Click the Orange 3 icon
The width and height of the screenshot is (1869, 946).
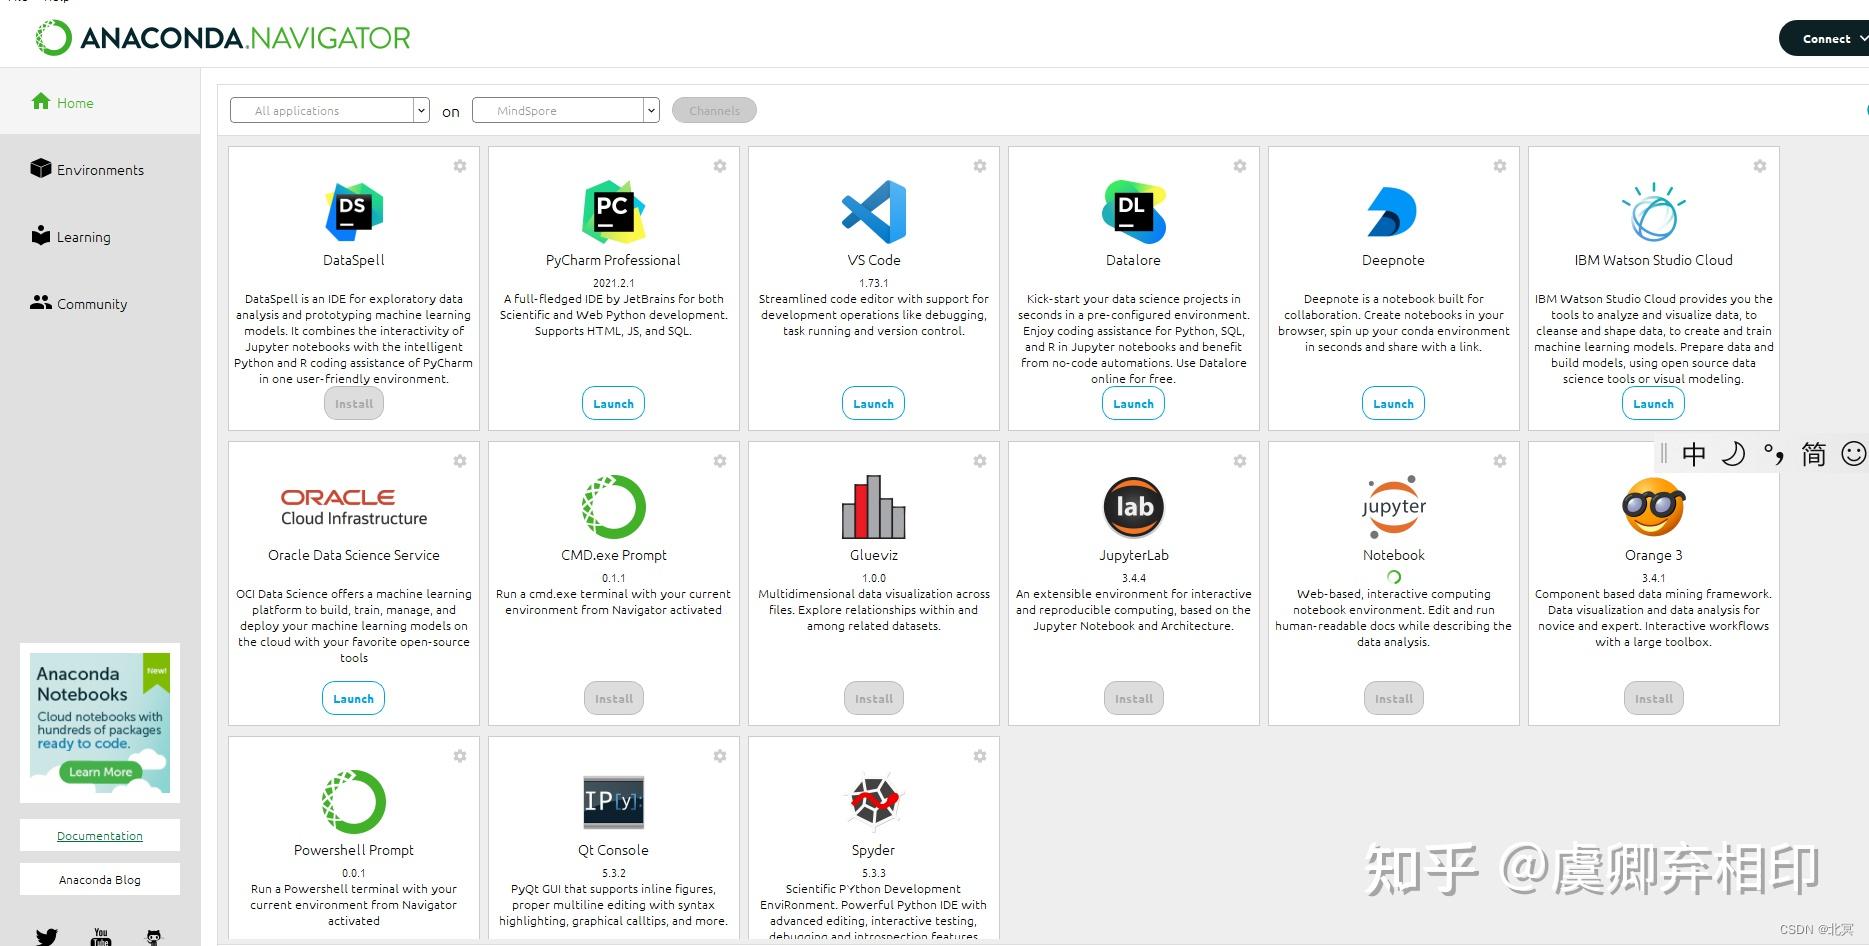click(x=1654, y=507)
